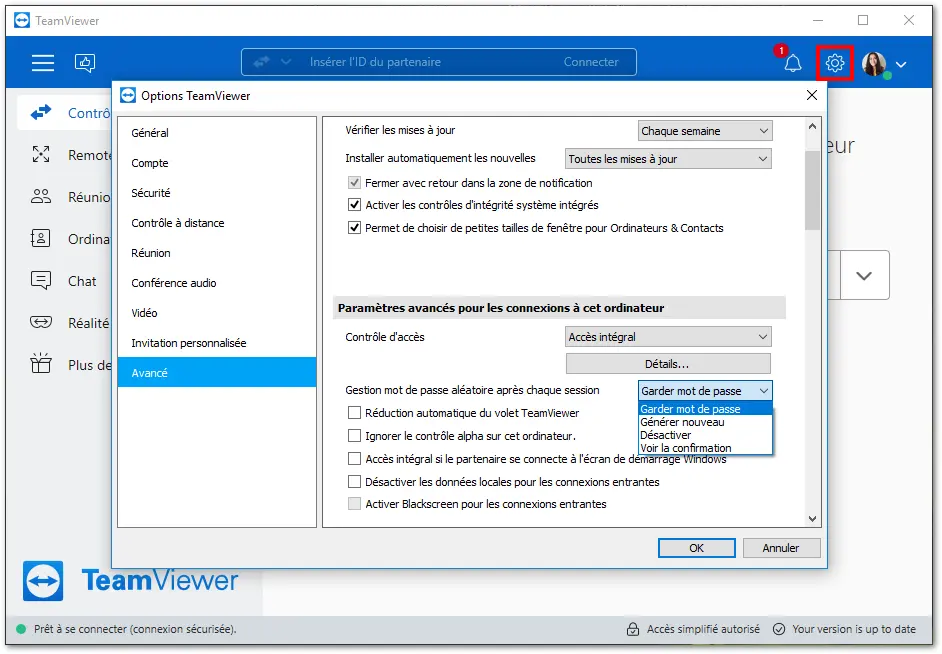Screen dimensions: 942x654
Task: Click the Connecter button
Action: pyautogui.click(x=591, y=62)
